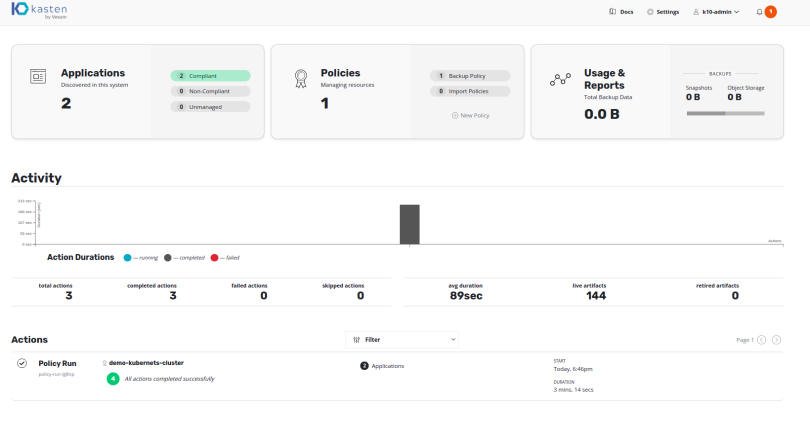Click the completed legend gray dot
The image size is (810, 439).
167,258
